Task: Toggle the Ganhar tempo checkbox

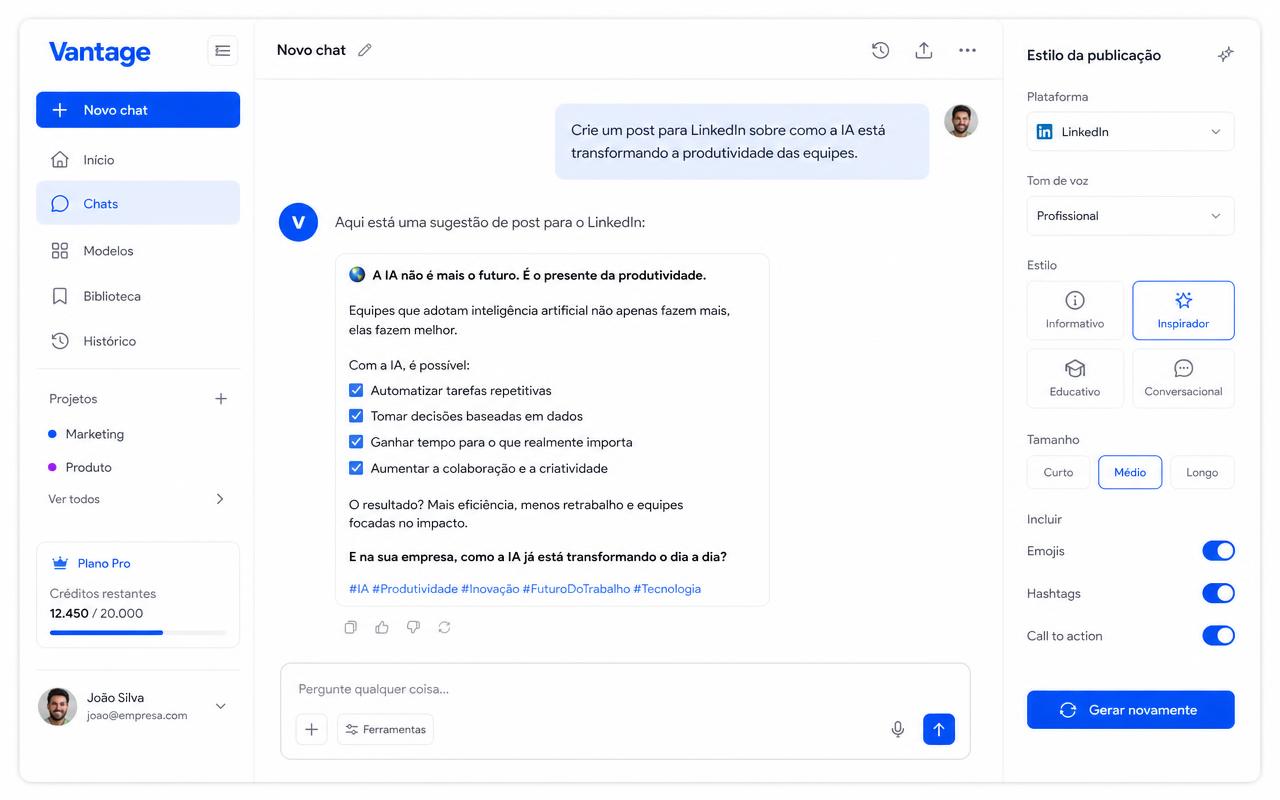Action: click(x=356, y=442)
